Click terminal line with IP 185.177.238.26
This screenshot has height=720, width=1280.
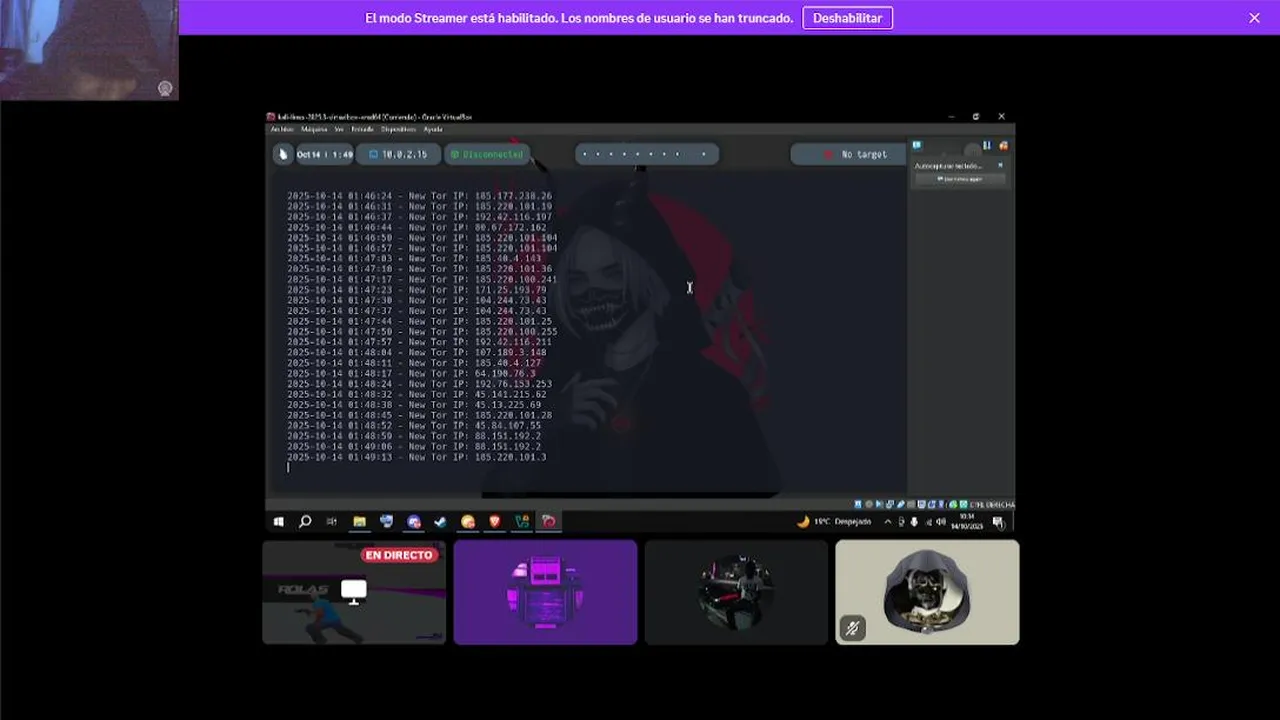tap(420, 196)
